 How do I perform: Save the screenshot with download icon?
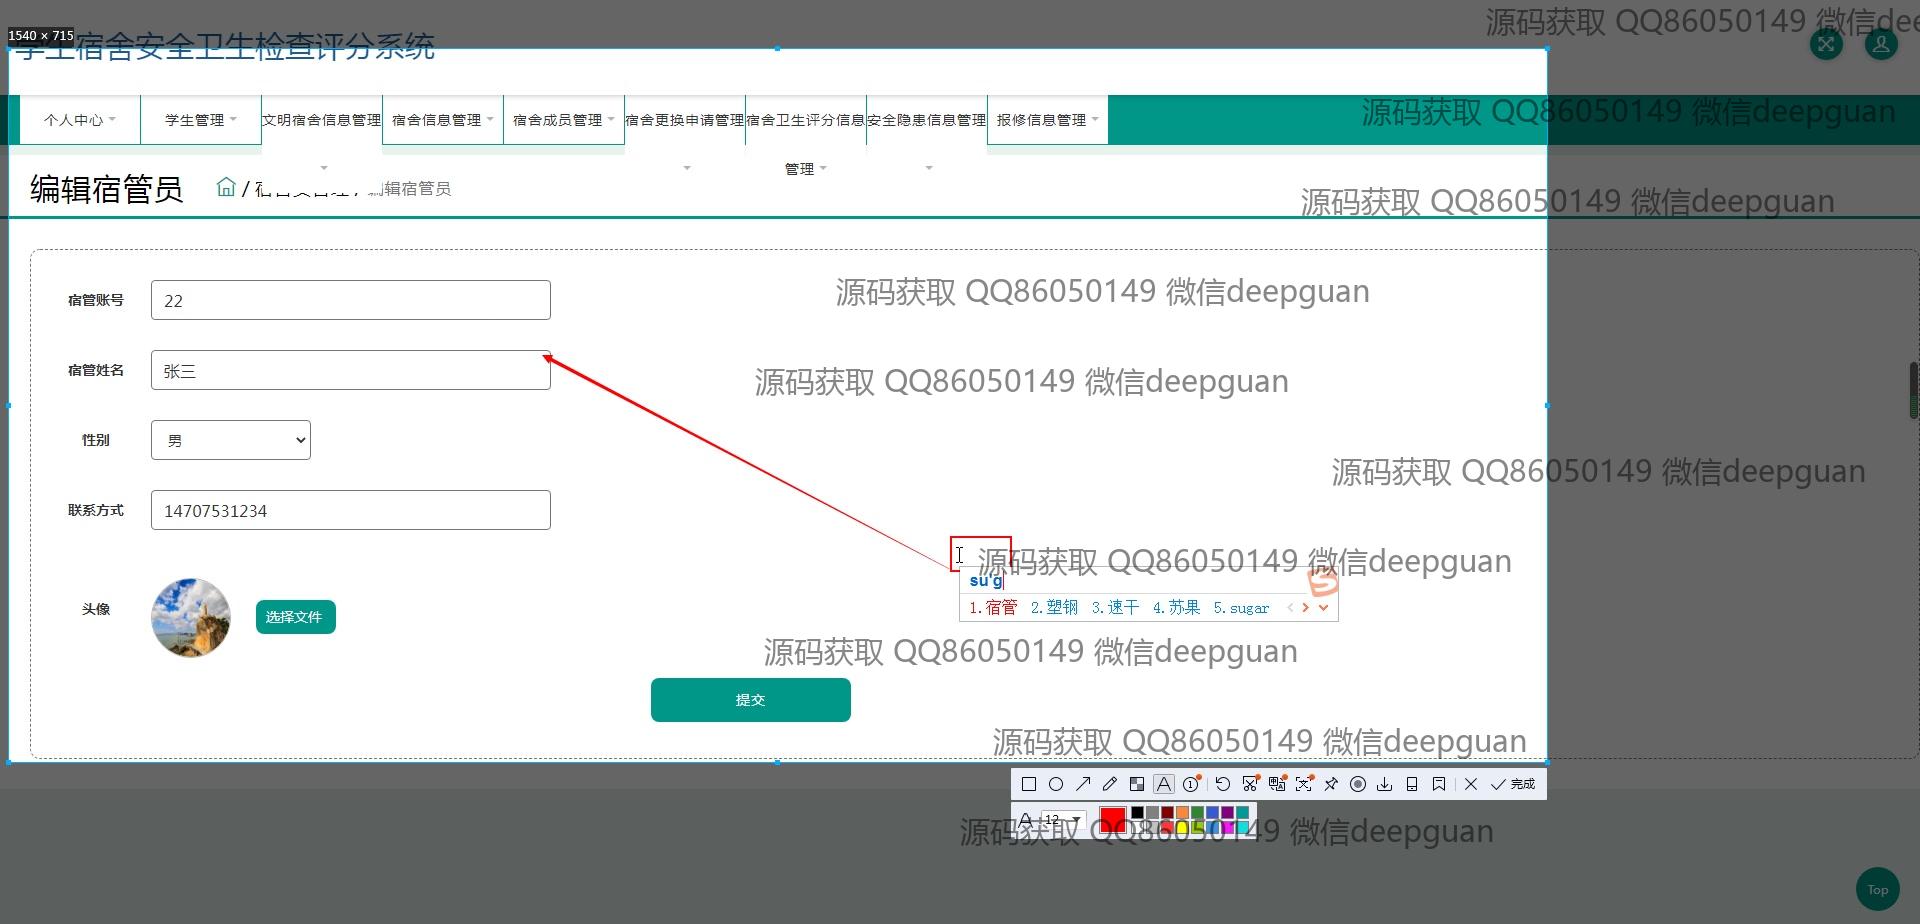(x=1385, y=784)
